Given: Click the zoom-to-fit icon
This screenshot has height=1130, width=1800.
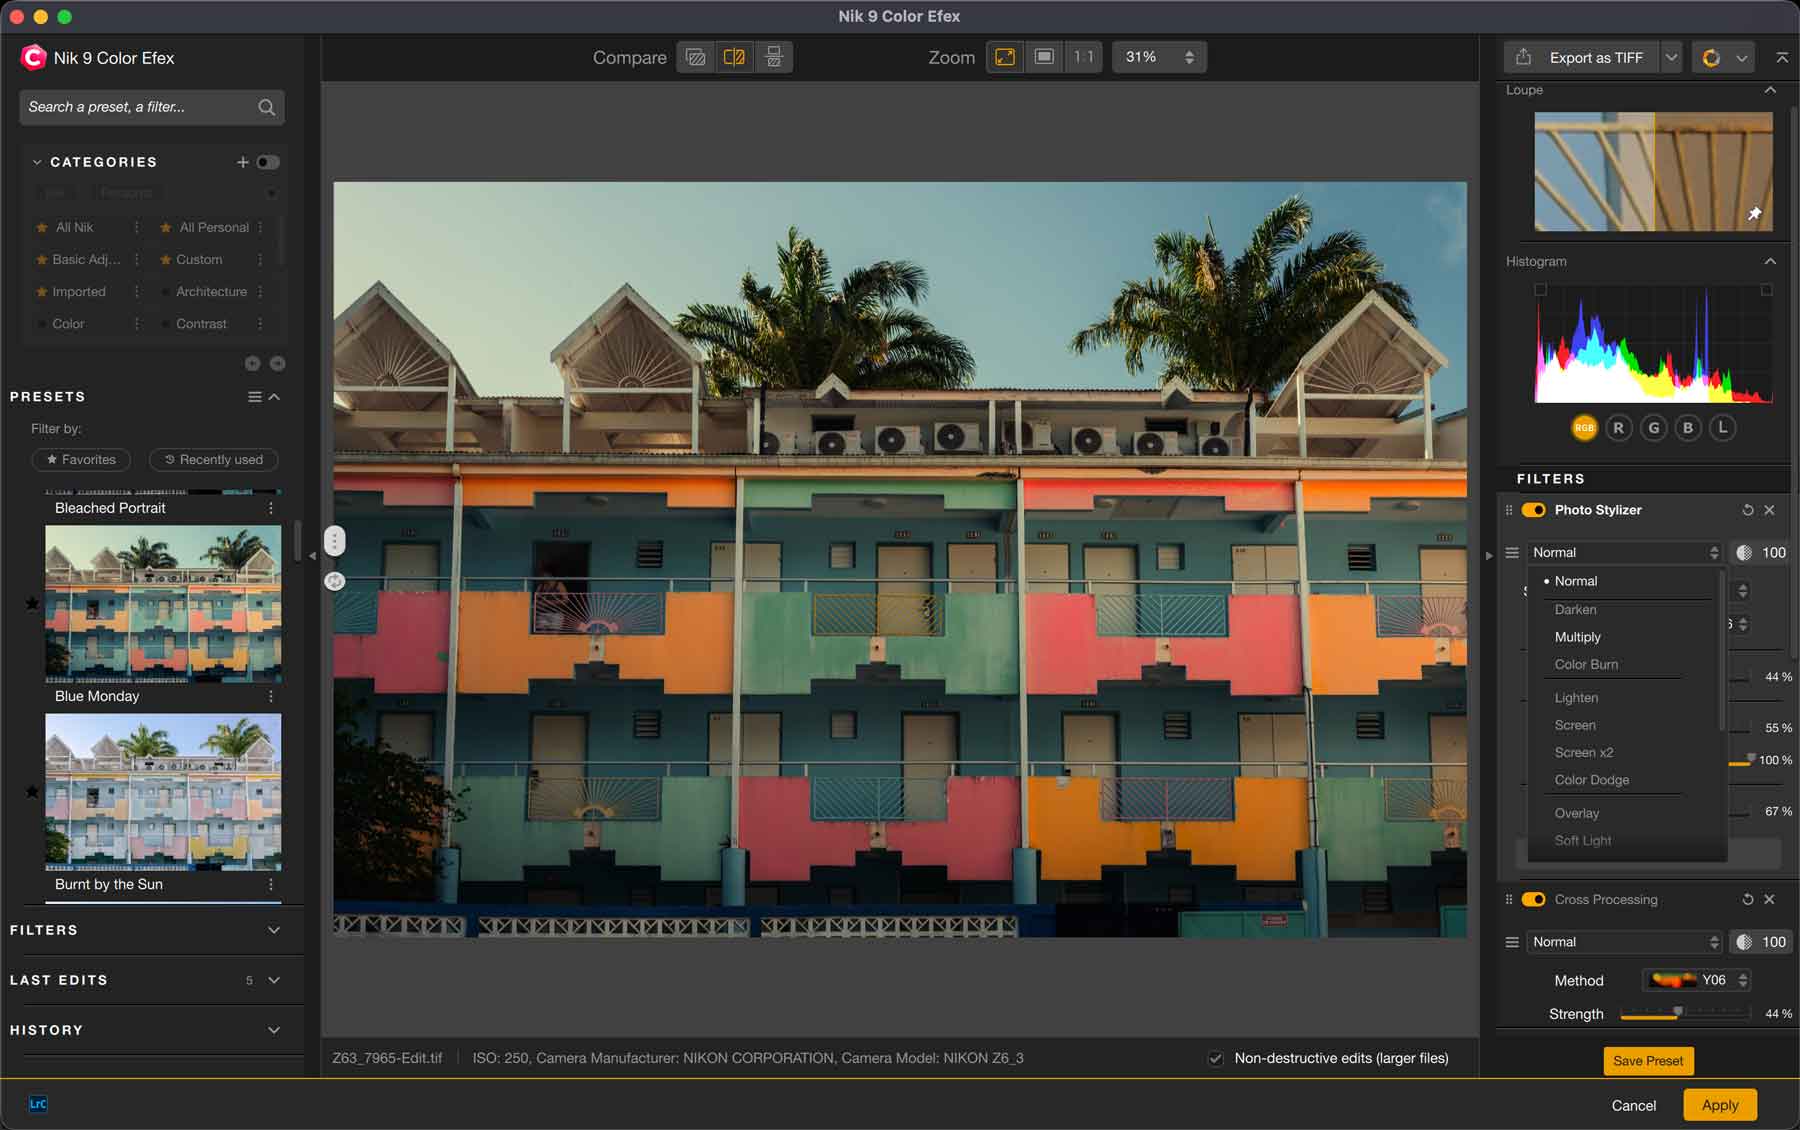Looking at the screenshot, I should [x=1005, y=57].
